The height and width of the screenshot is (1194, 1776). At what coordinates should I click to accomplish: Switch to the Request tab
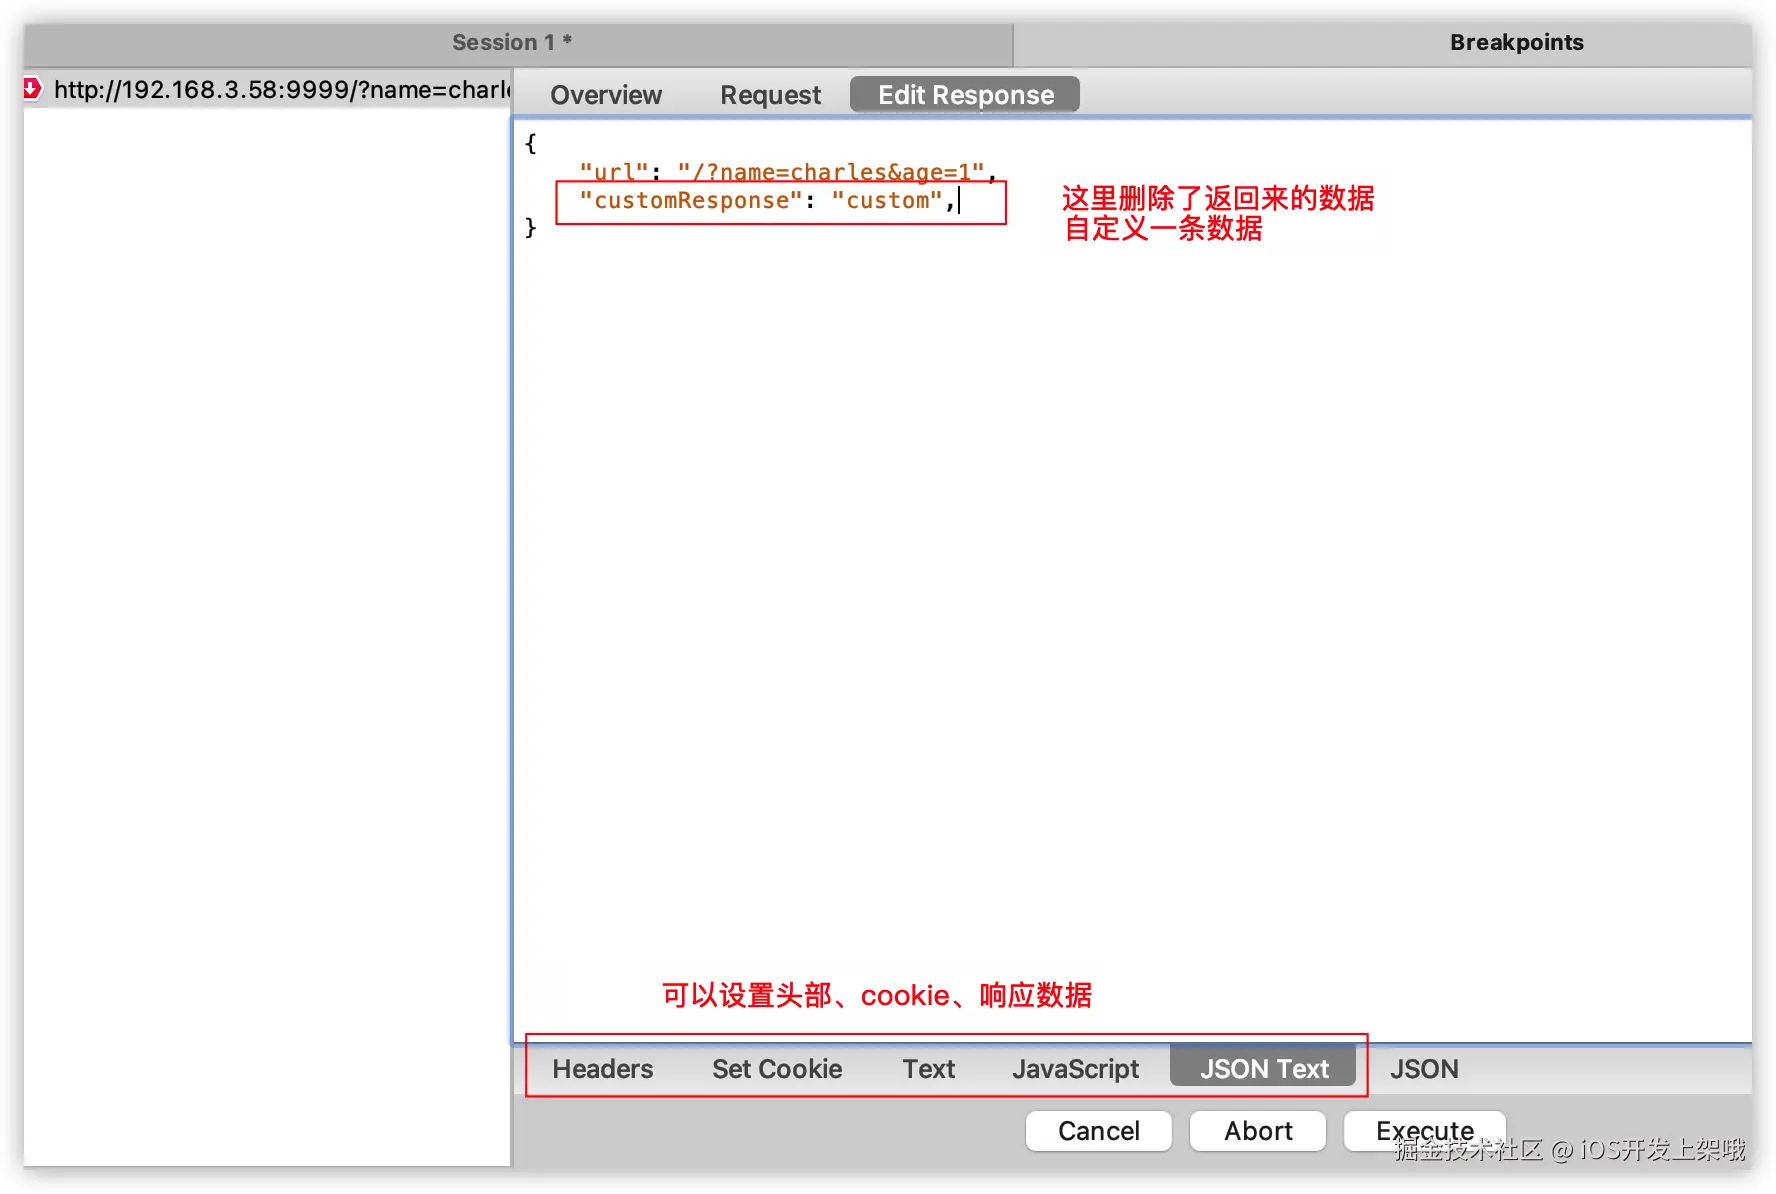coord(769,94)
